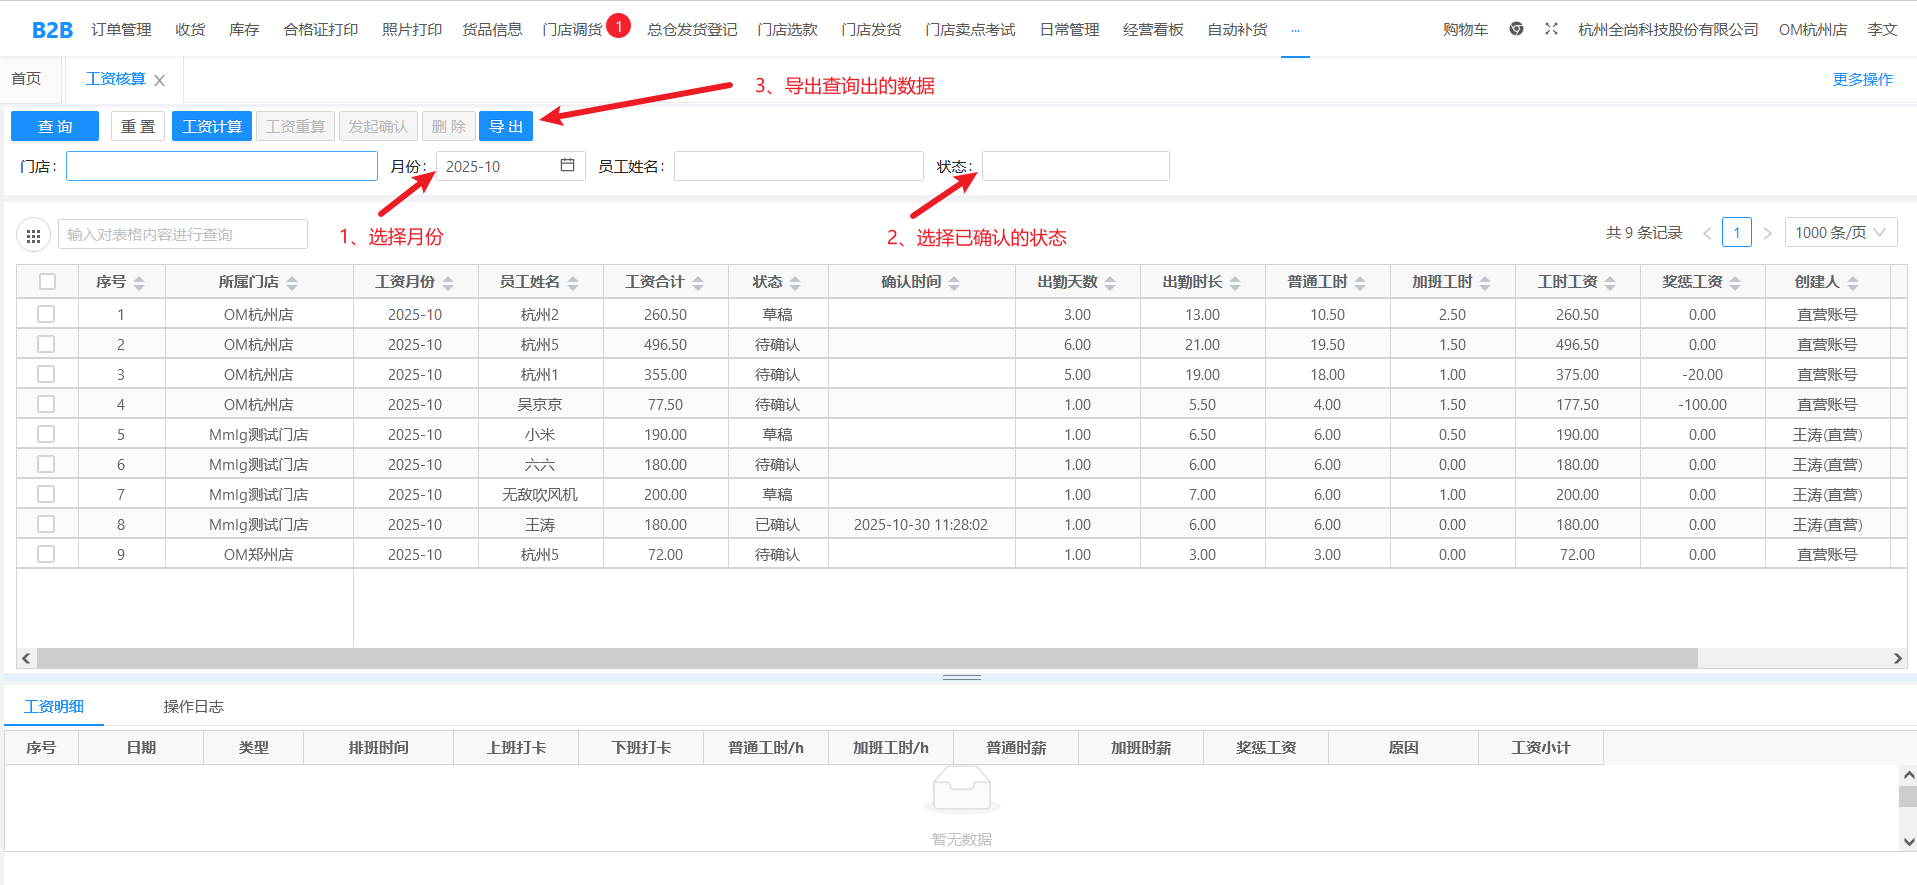Tick the select-all checkbox in table header
The image size is (1917, 885).
[x=47, y=282]
